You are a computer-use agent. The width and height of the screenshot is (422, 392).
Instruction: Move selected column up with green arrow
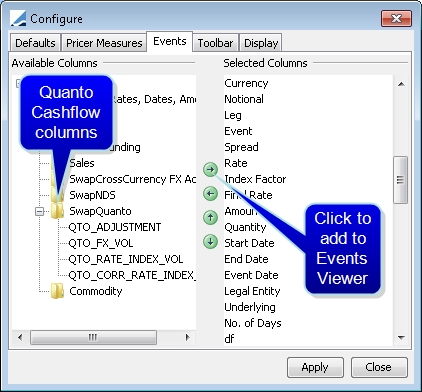point(210,218)
